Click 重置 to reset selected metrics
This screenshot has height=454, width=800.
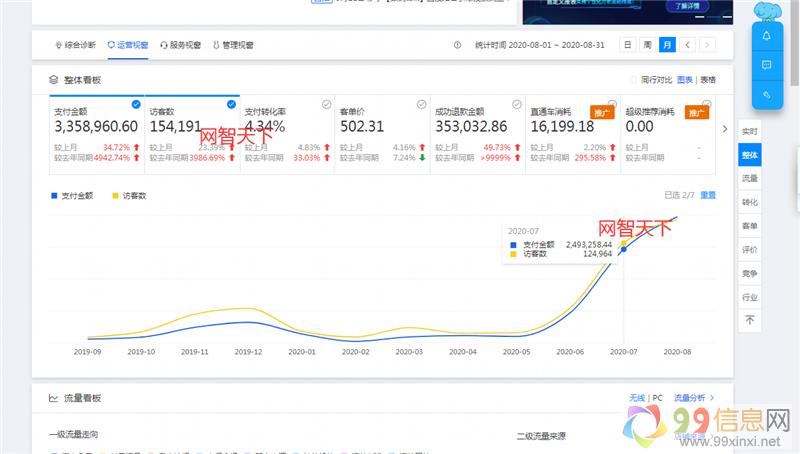708,195
